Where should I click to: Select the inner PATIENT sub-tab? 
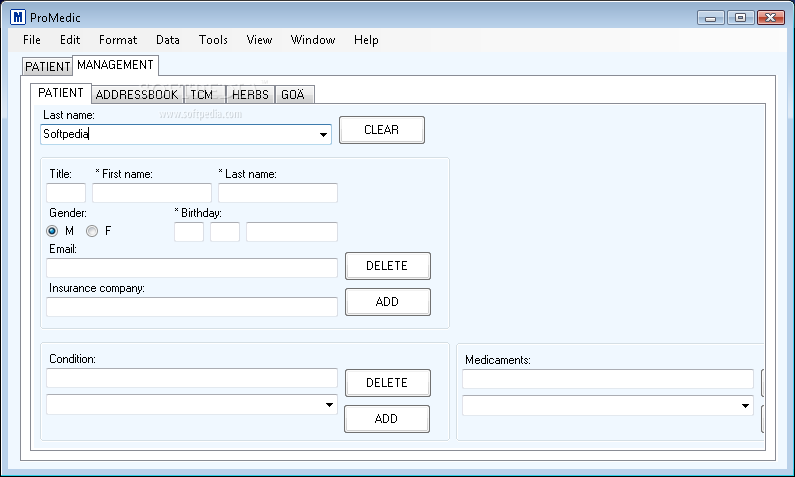coord(61,93)
